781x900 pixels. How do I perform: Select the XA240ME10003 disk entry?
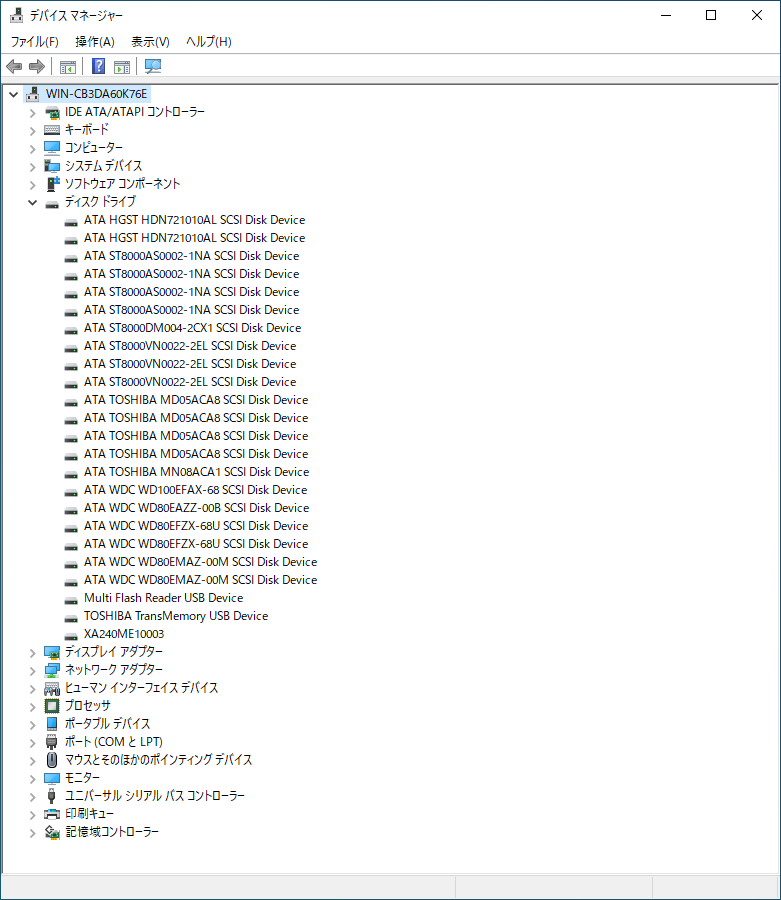point(124,634)
